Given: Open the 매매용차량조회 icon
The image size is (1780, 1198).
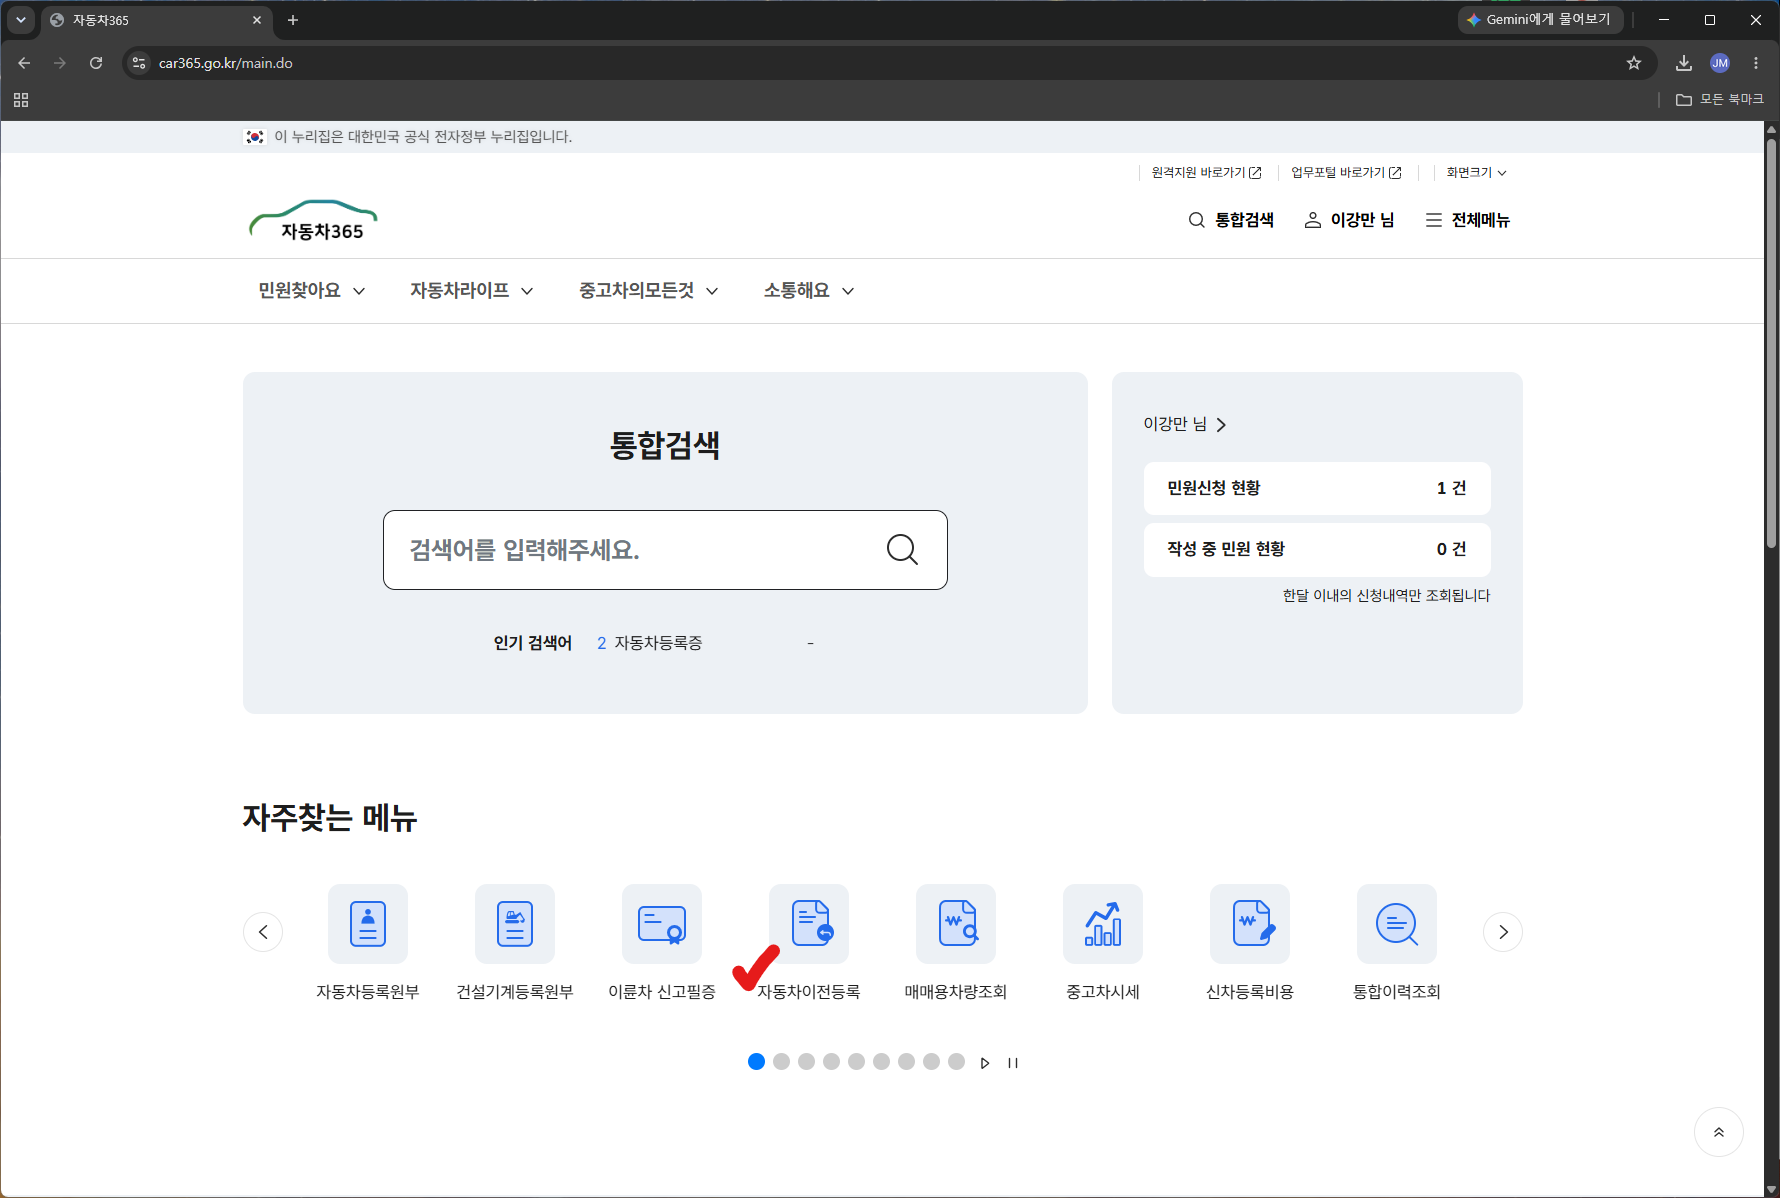Looking at the screenshot, I should coord(956,924).
